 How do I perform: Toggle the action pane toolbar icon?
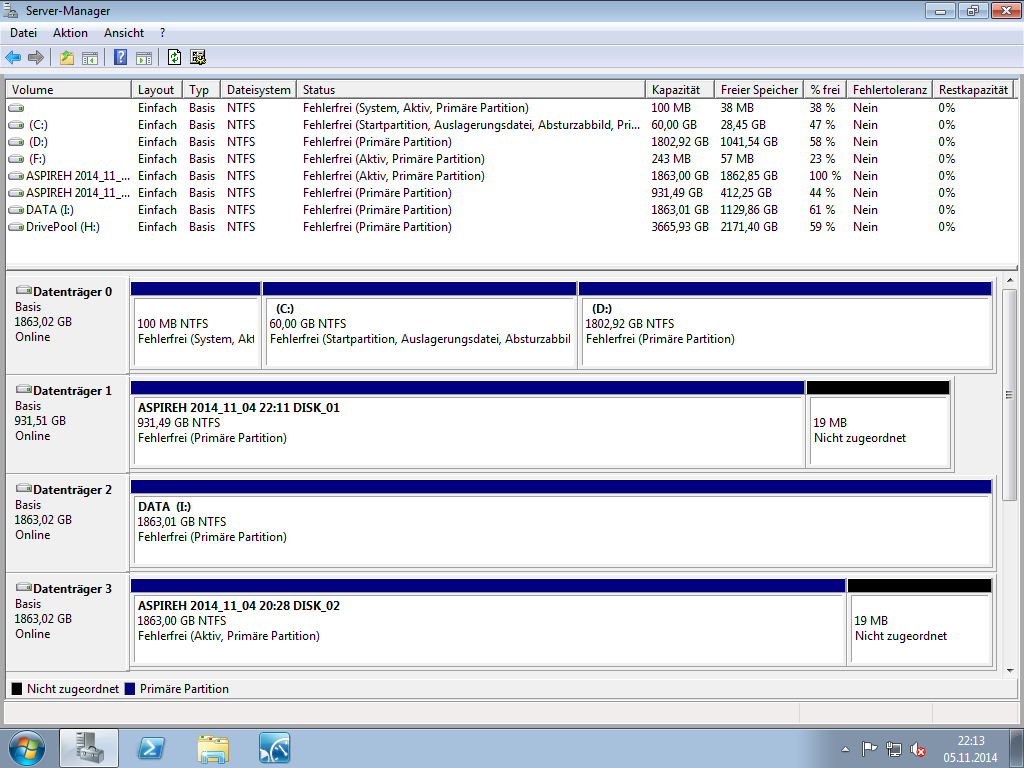coord(144,57)
